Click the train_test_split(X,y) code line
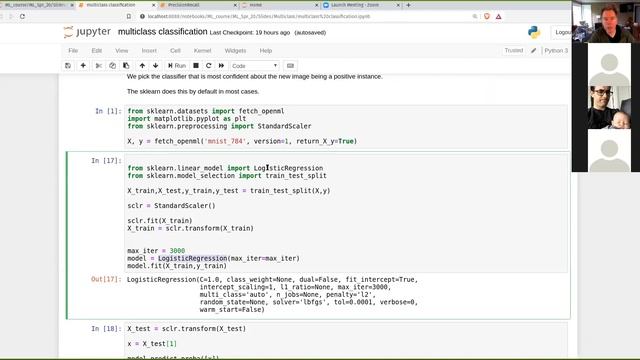The image size is (640, 360). coord(229,191)
